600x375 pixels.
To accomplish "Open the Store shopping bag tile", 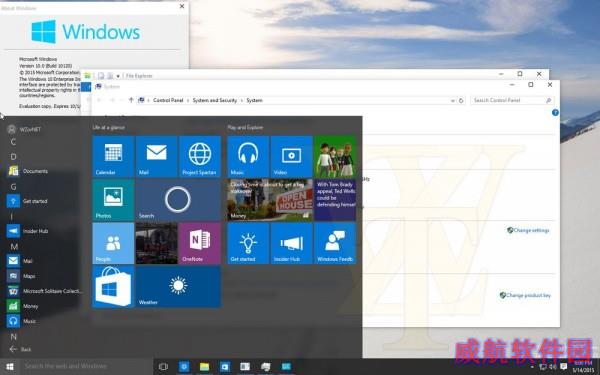I will pos(113,287).
